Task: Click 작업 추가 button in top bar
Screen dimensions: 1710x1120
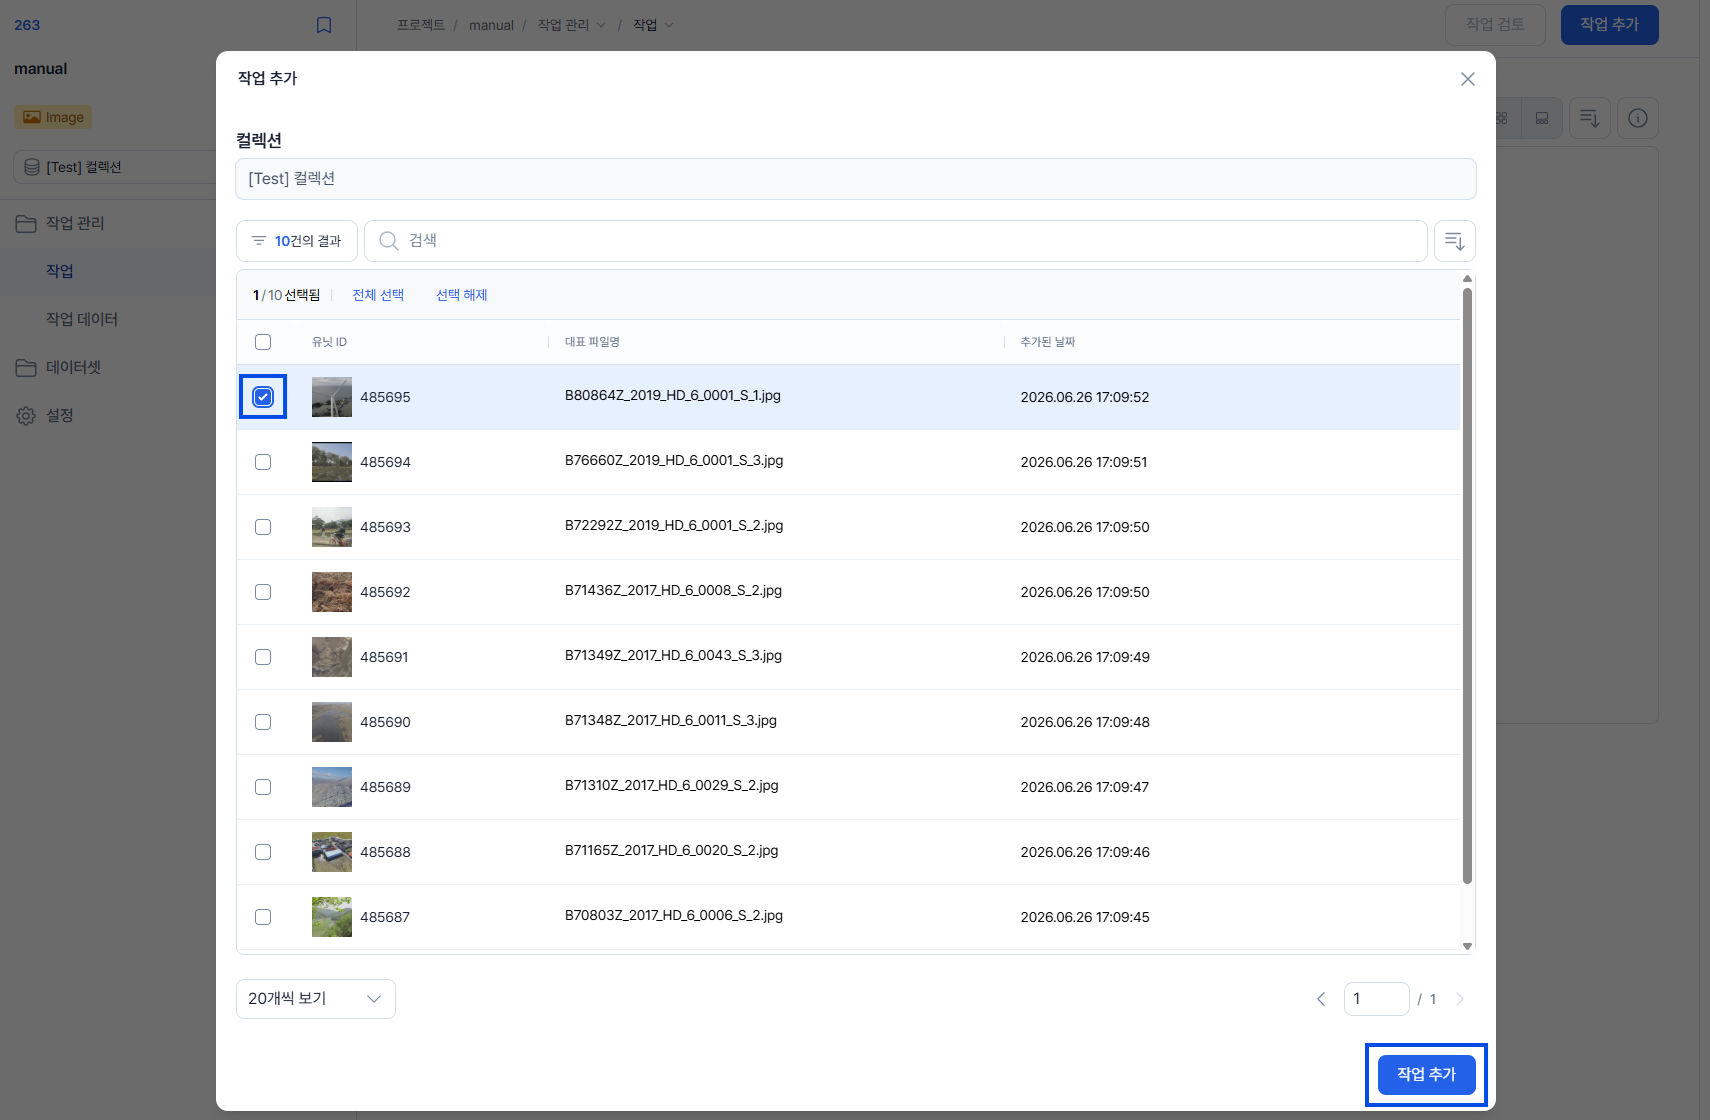Action: [1610, 25]
